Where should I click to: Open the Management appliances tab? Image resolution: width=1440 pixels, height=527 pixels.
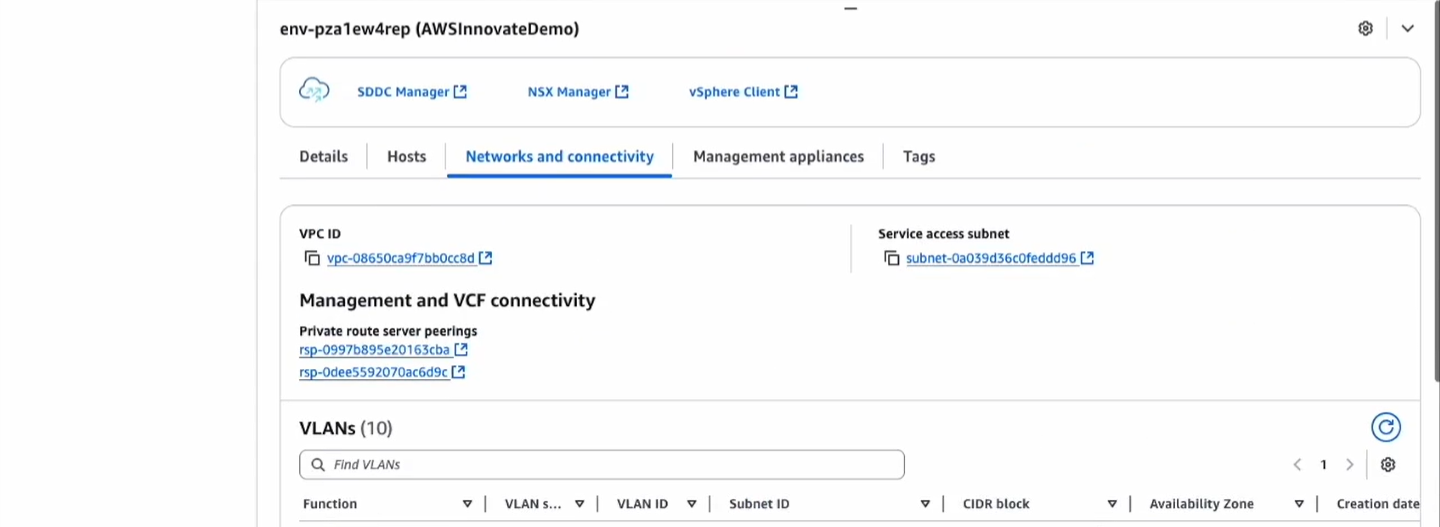point(778,156)
